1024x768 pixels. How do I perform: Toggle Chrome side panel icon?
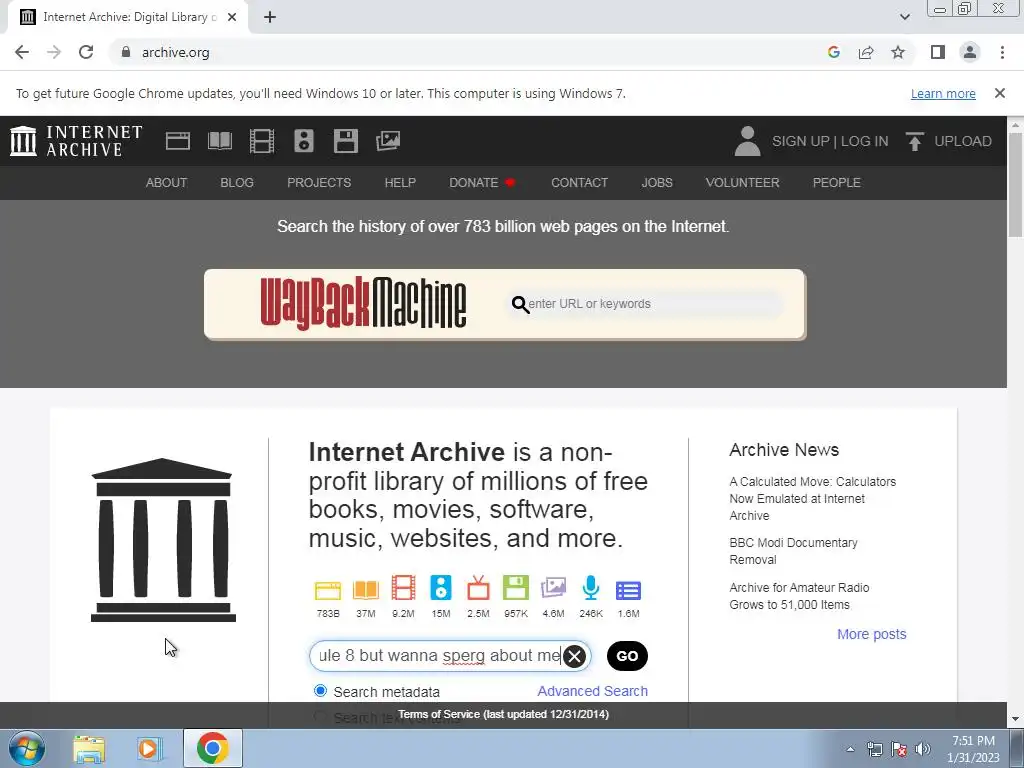[938, 52]
